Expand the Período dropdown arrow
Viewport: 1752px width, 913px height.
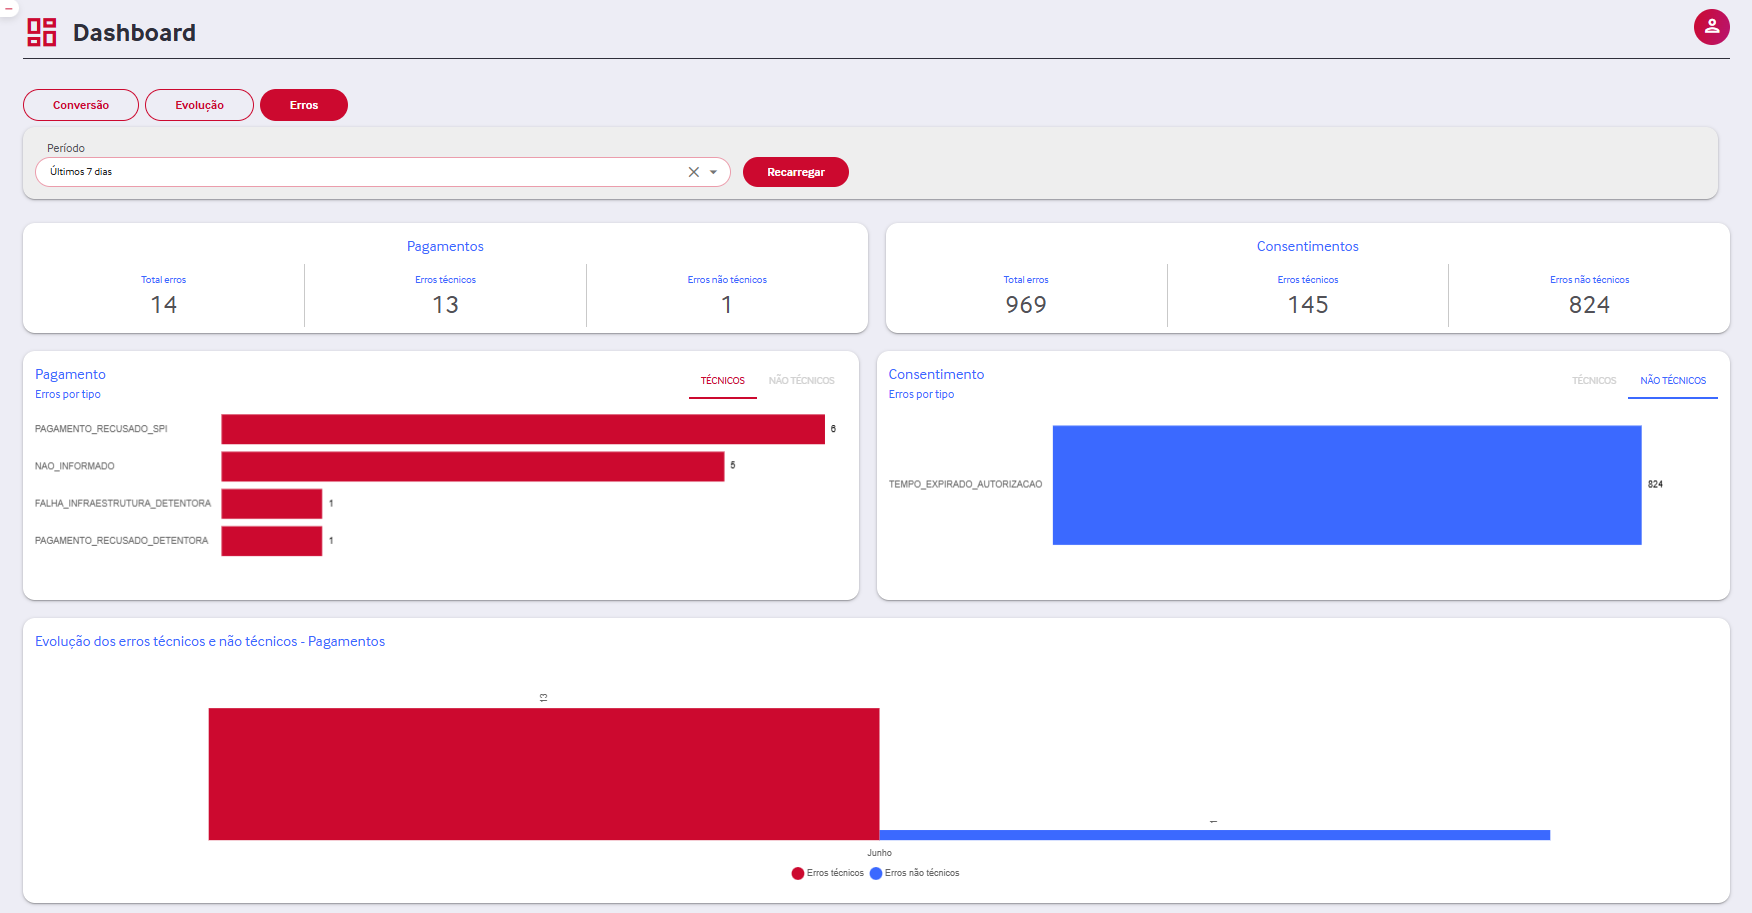[x=713, y=172]
